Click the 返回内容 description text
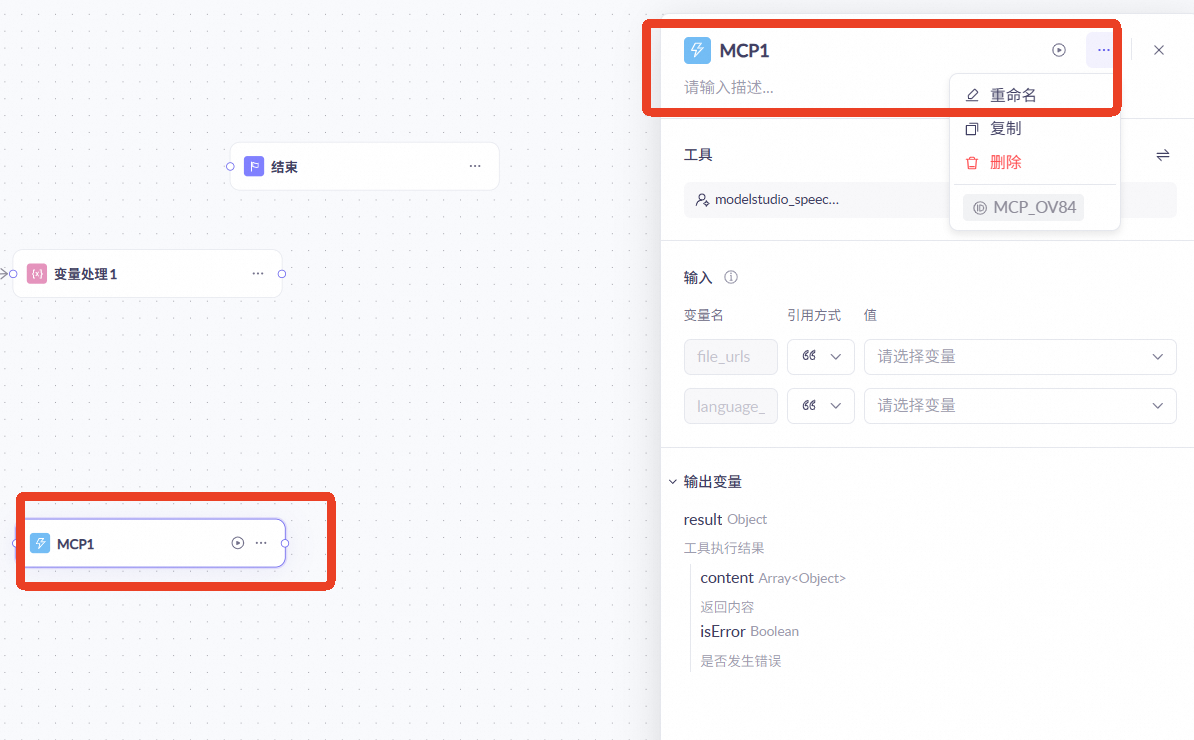 coord(727,607)
